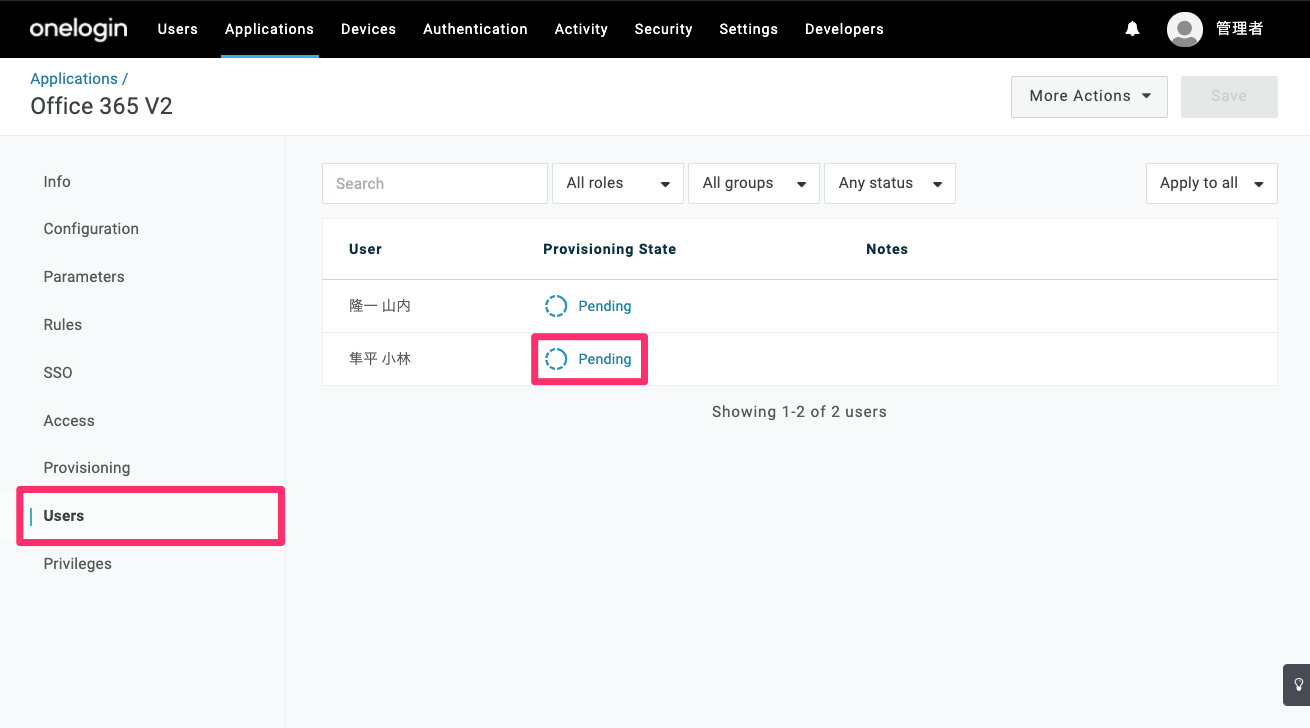The width and height of the screenshot is (1310, 728).
Task: Open the Any status filter dropdown
Action: pyautogui.click(x=890, y=184)
